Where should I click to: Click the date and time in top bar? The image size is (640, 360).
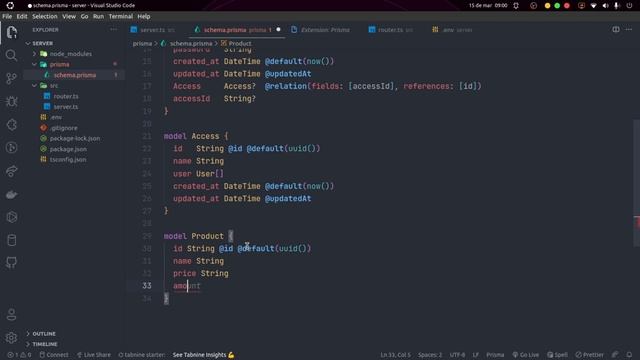pyautogui.click(x=488, y=5)
